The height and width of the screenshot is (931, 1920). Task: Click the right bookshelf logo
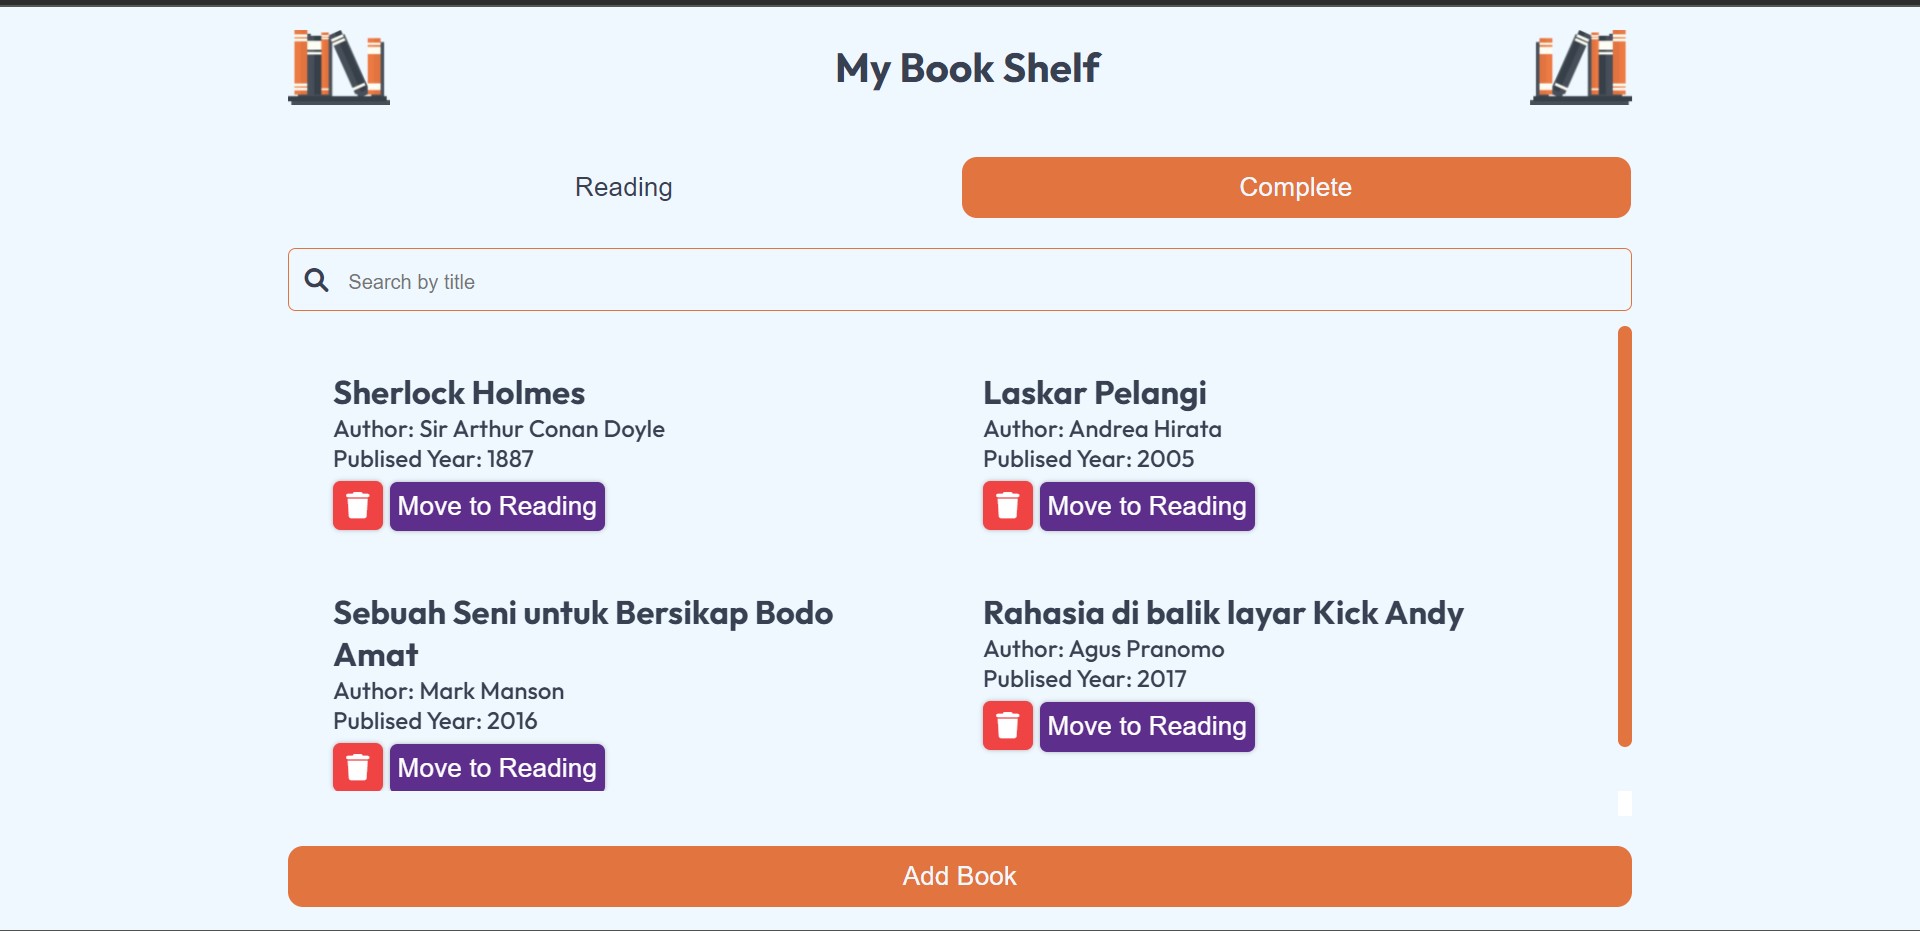click(1580, 67)
